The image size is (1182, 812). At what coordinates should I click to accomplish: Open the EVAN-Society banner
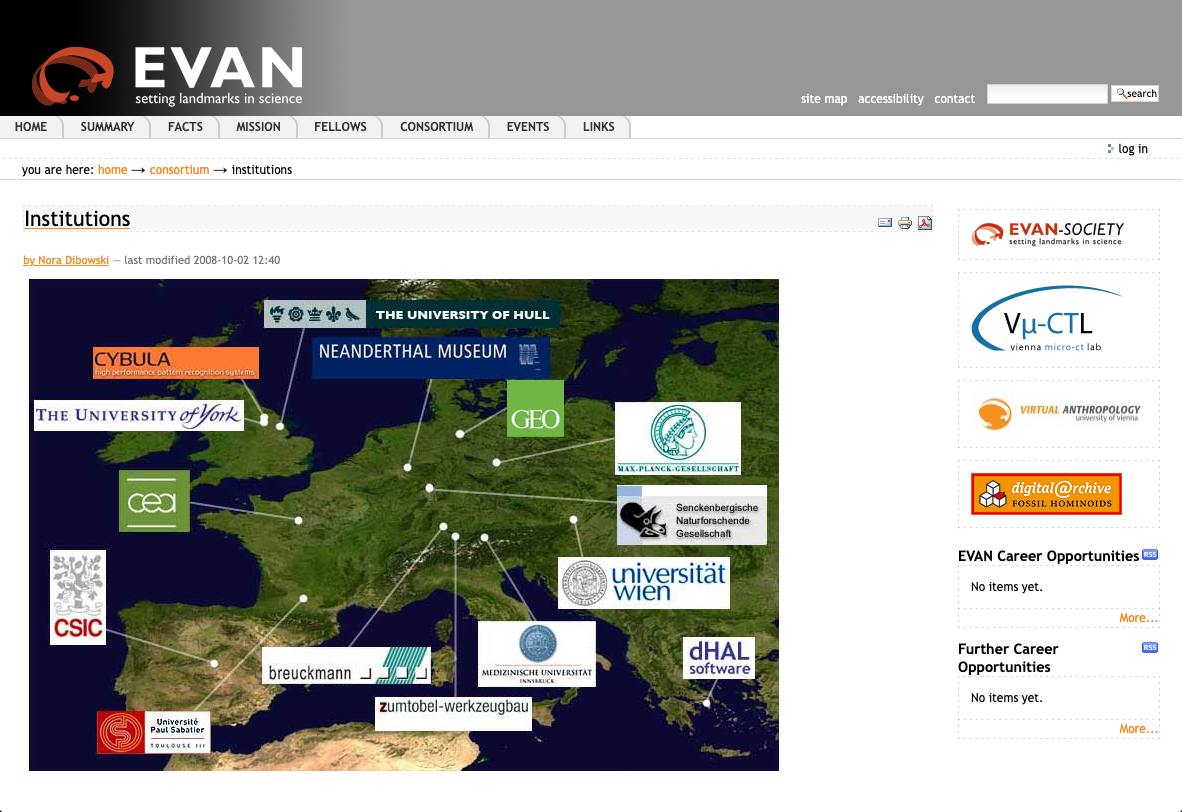point(1058,234)
